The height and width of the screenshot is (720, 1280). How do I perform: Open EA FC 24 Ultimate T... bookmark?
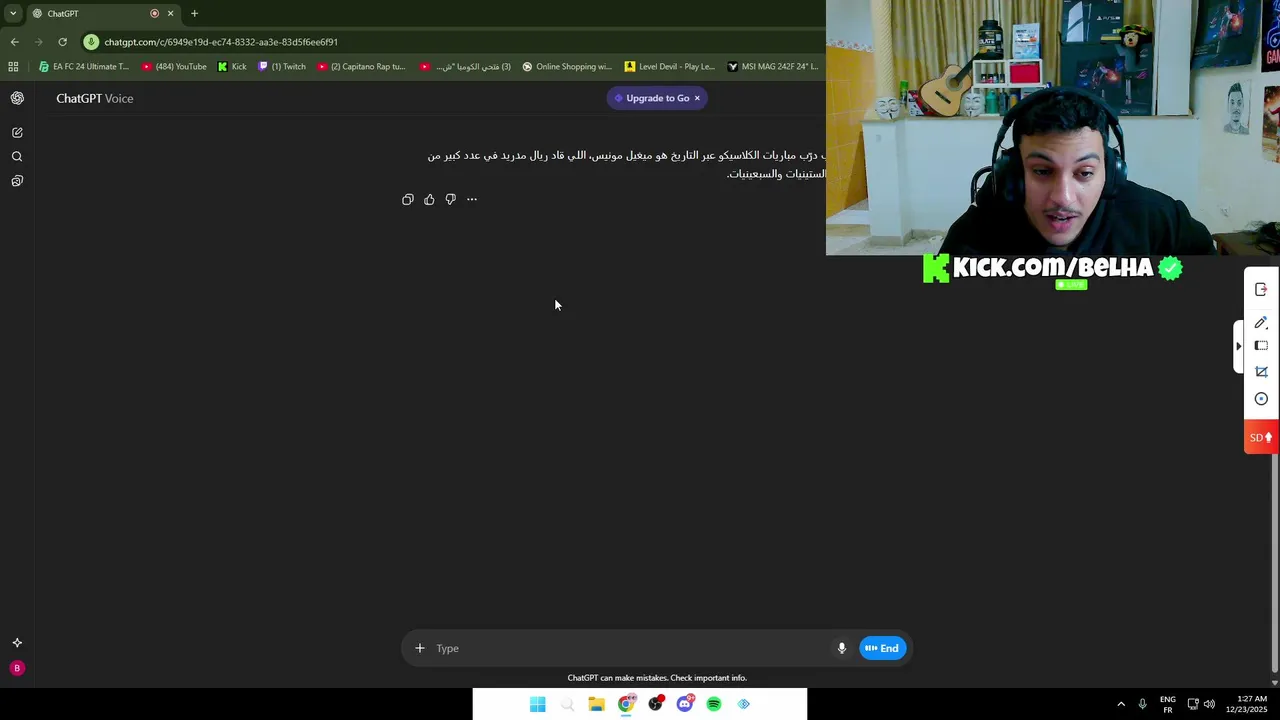tap(85, 67)
